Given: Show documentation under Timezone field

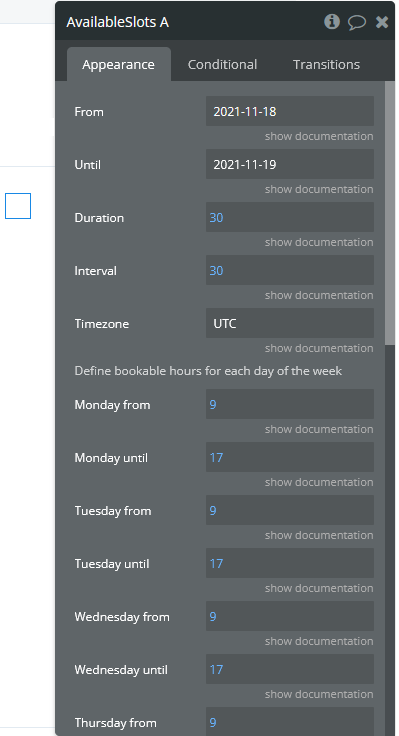Looking at the screenshot, I should (x=319, y=348).
